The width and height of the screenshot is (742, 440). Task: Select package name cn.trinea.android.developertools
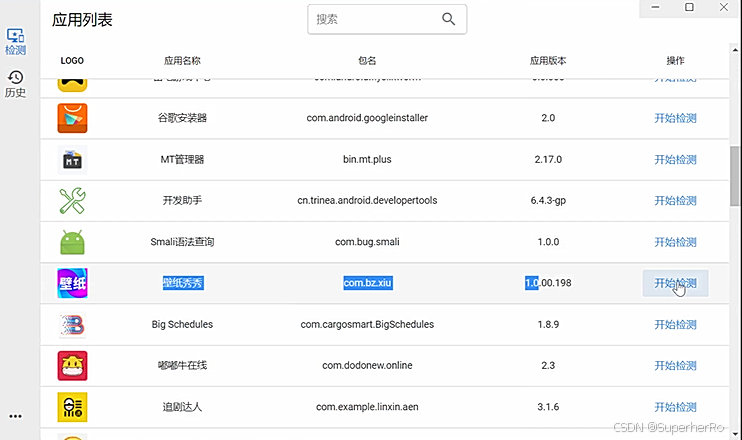pyautogui.click(x=367, y=201)
